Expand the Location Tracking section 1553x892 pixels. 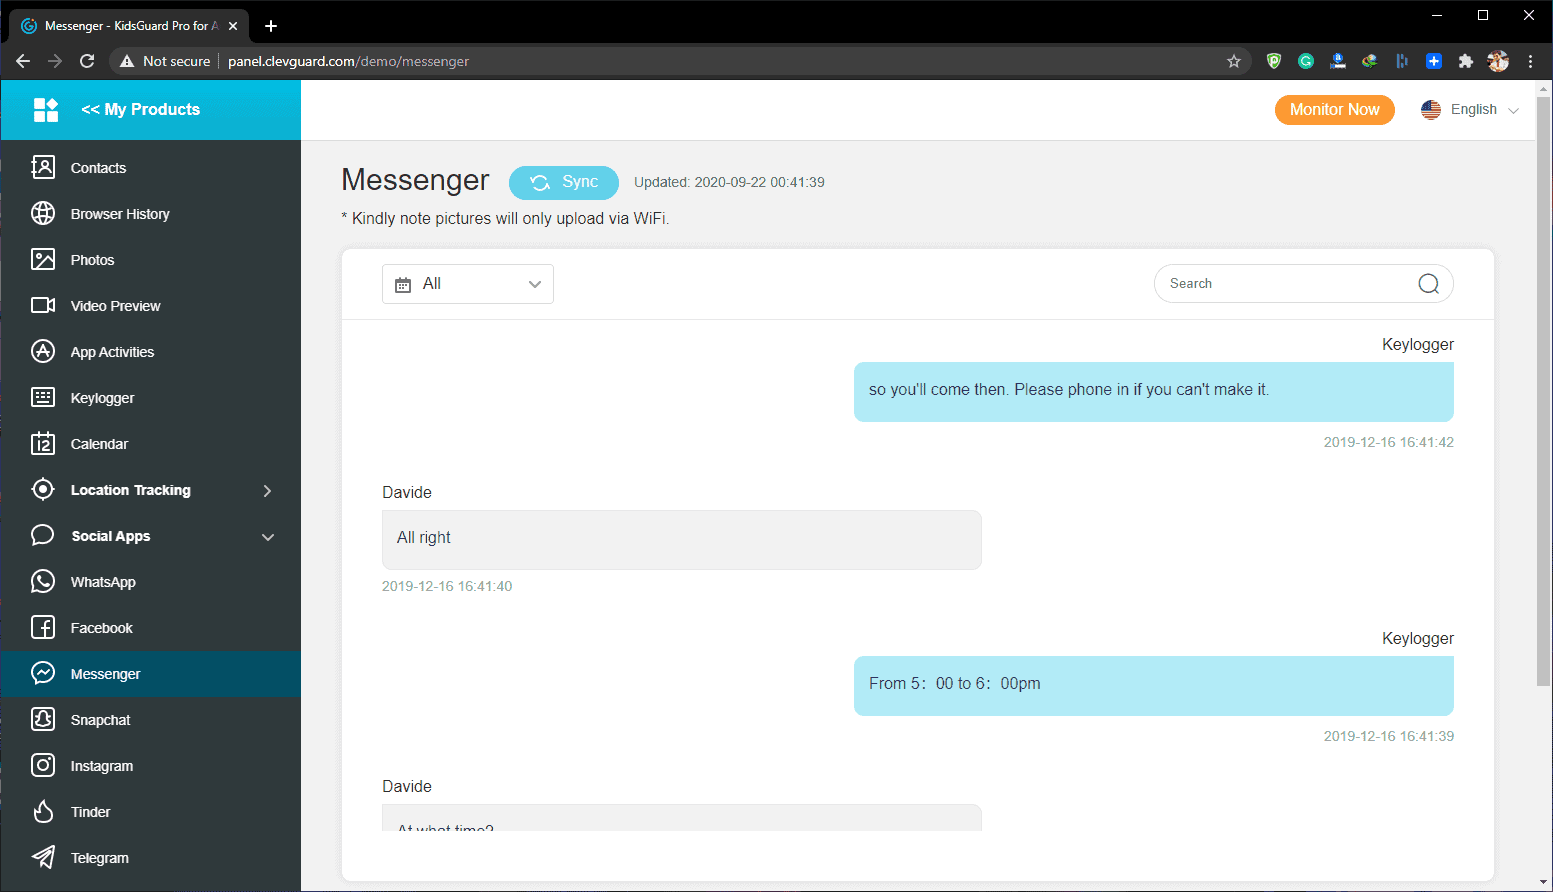(x=266, y=490)
